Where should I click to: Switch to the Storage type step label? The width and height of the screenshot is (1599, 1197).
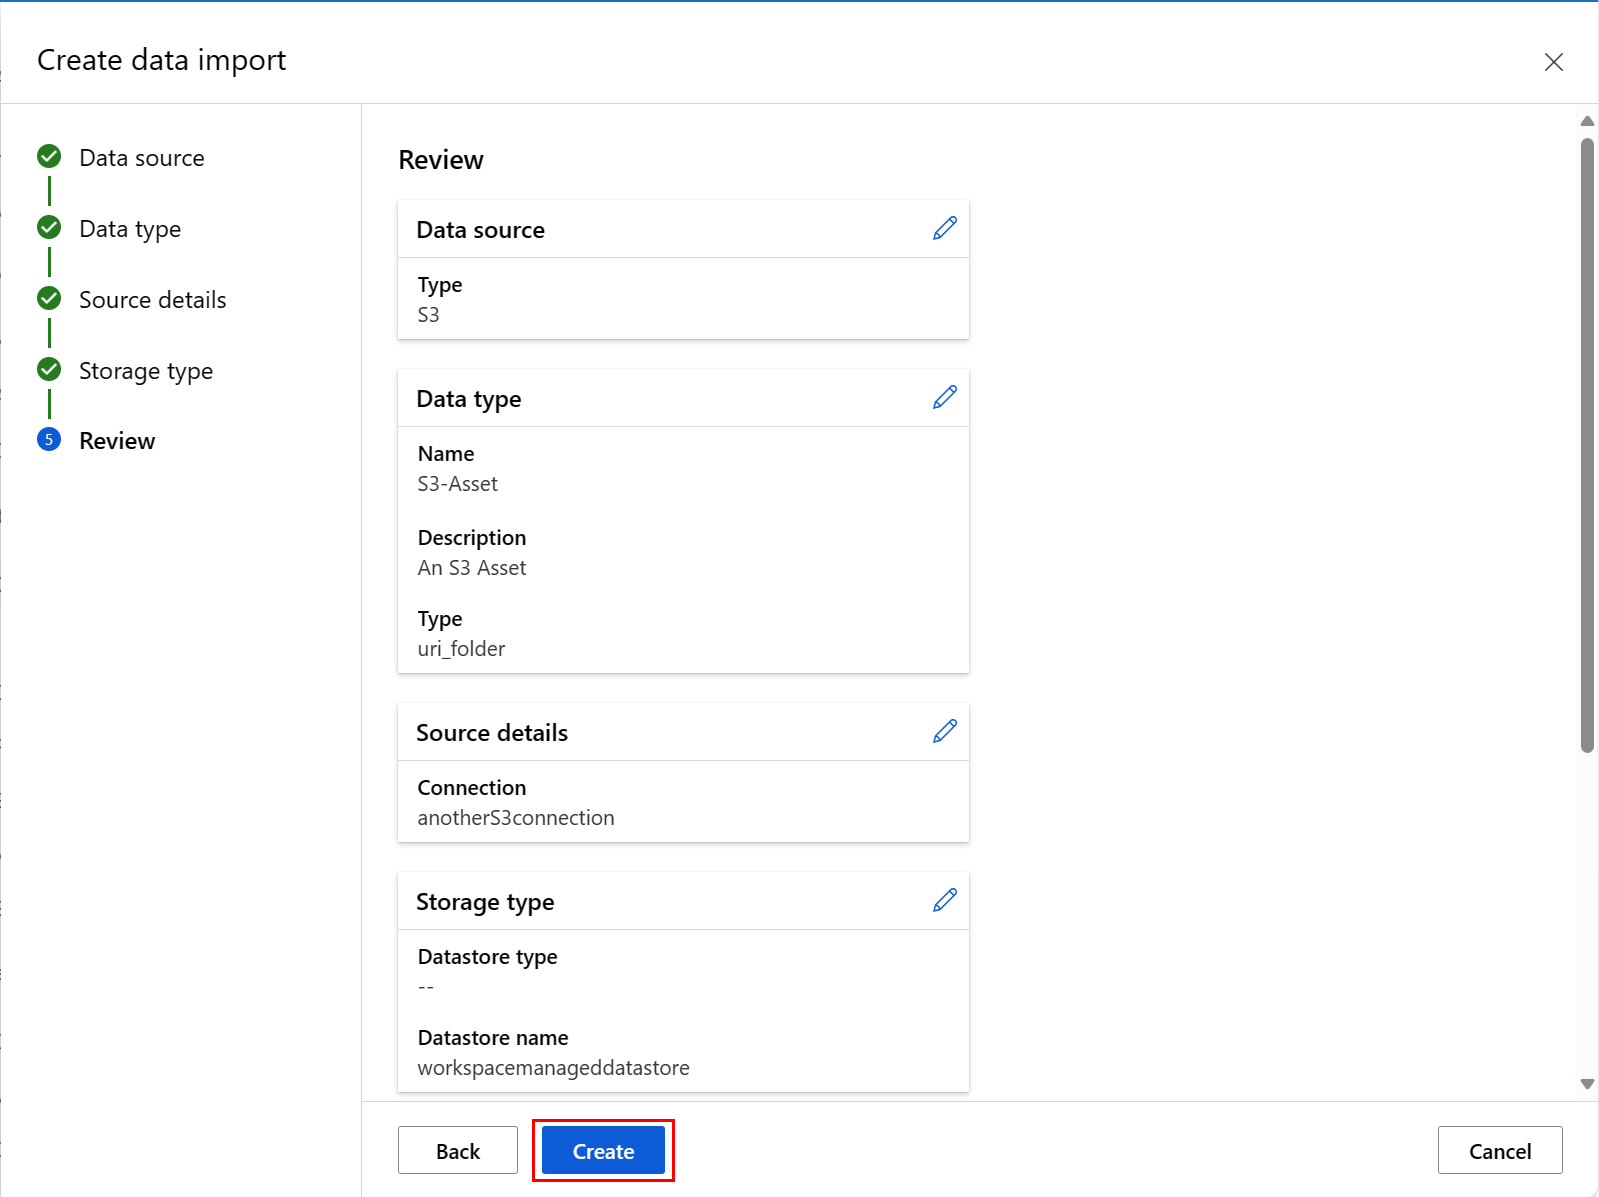pyautogui.click(x=146, y=371)
